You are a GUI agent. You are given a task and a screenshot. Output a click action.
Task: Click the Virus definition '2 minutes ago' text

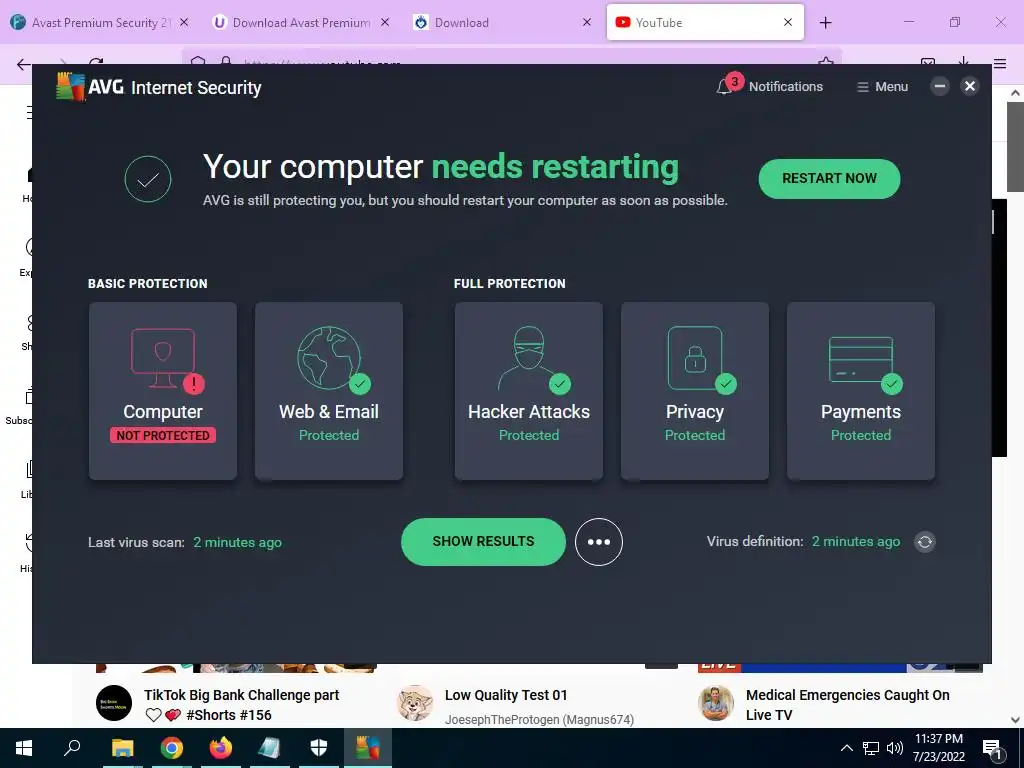click(x=856, y=541)
